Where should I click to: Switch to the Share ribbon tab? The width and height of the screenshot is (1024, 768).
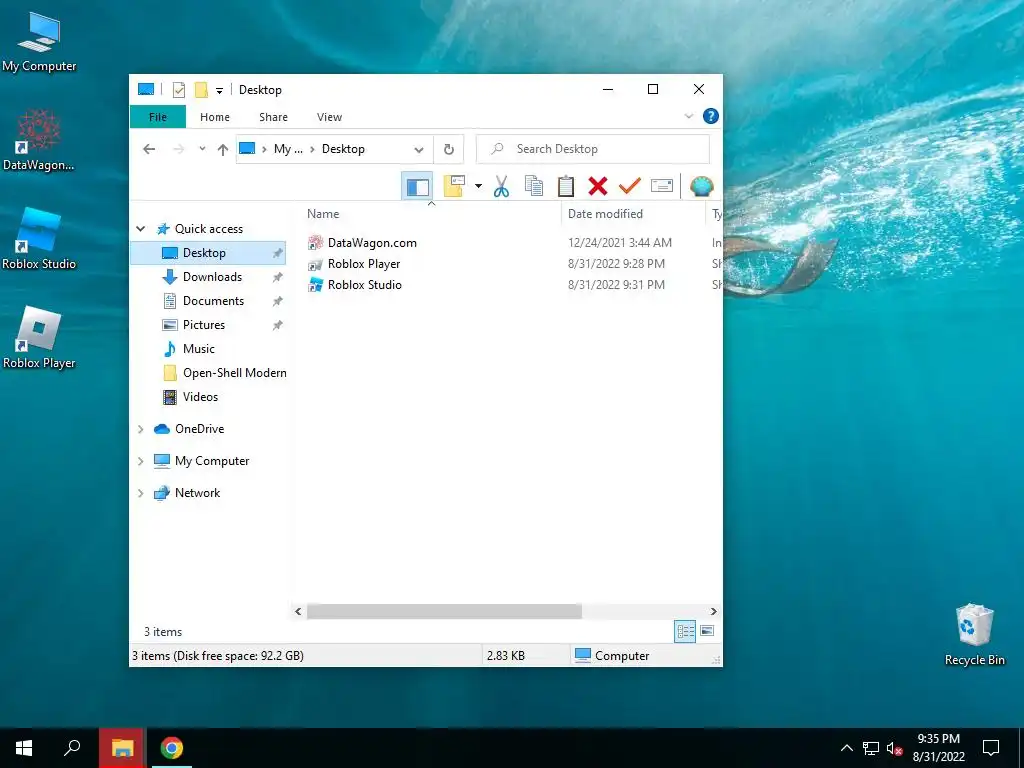pyautogui.click(x=273, y=117)
